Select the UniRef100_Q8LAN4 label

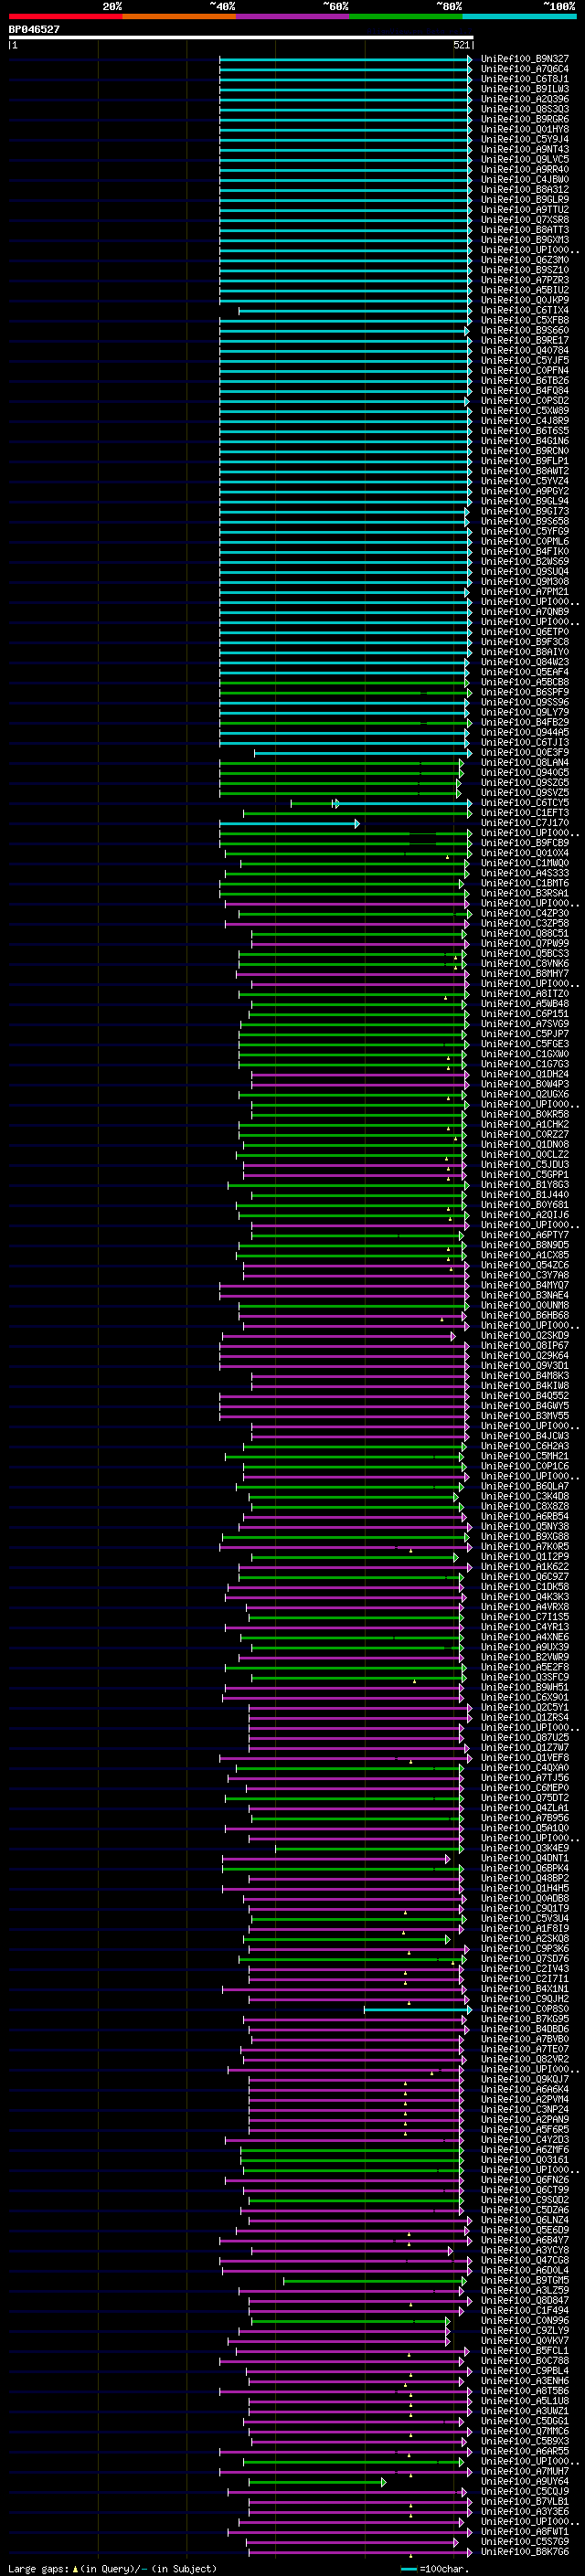point(525,762)
